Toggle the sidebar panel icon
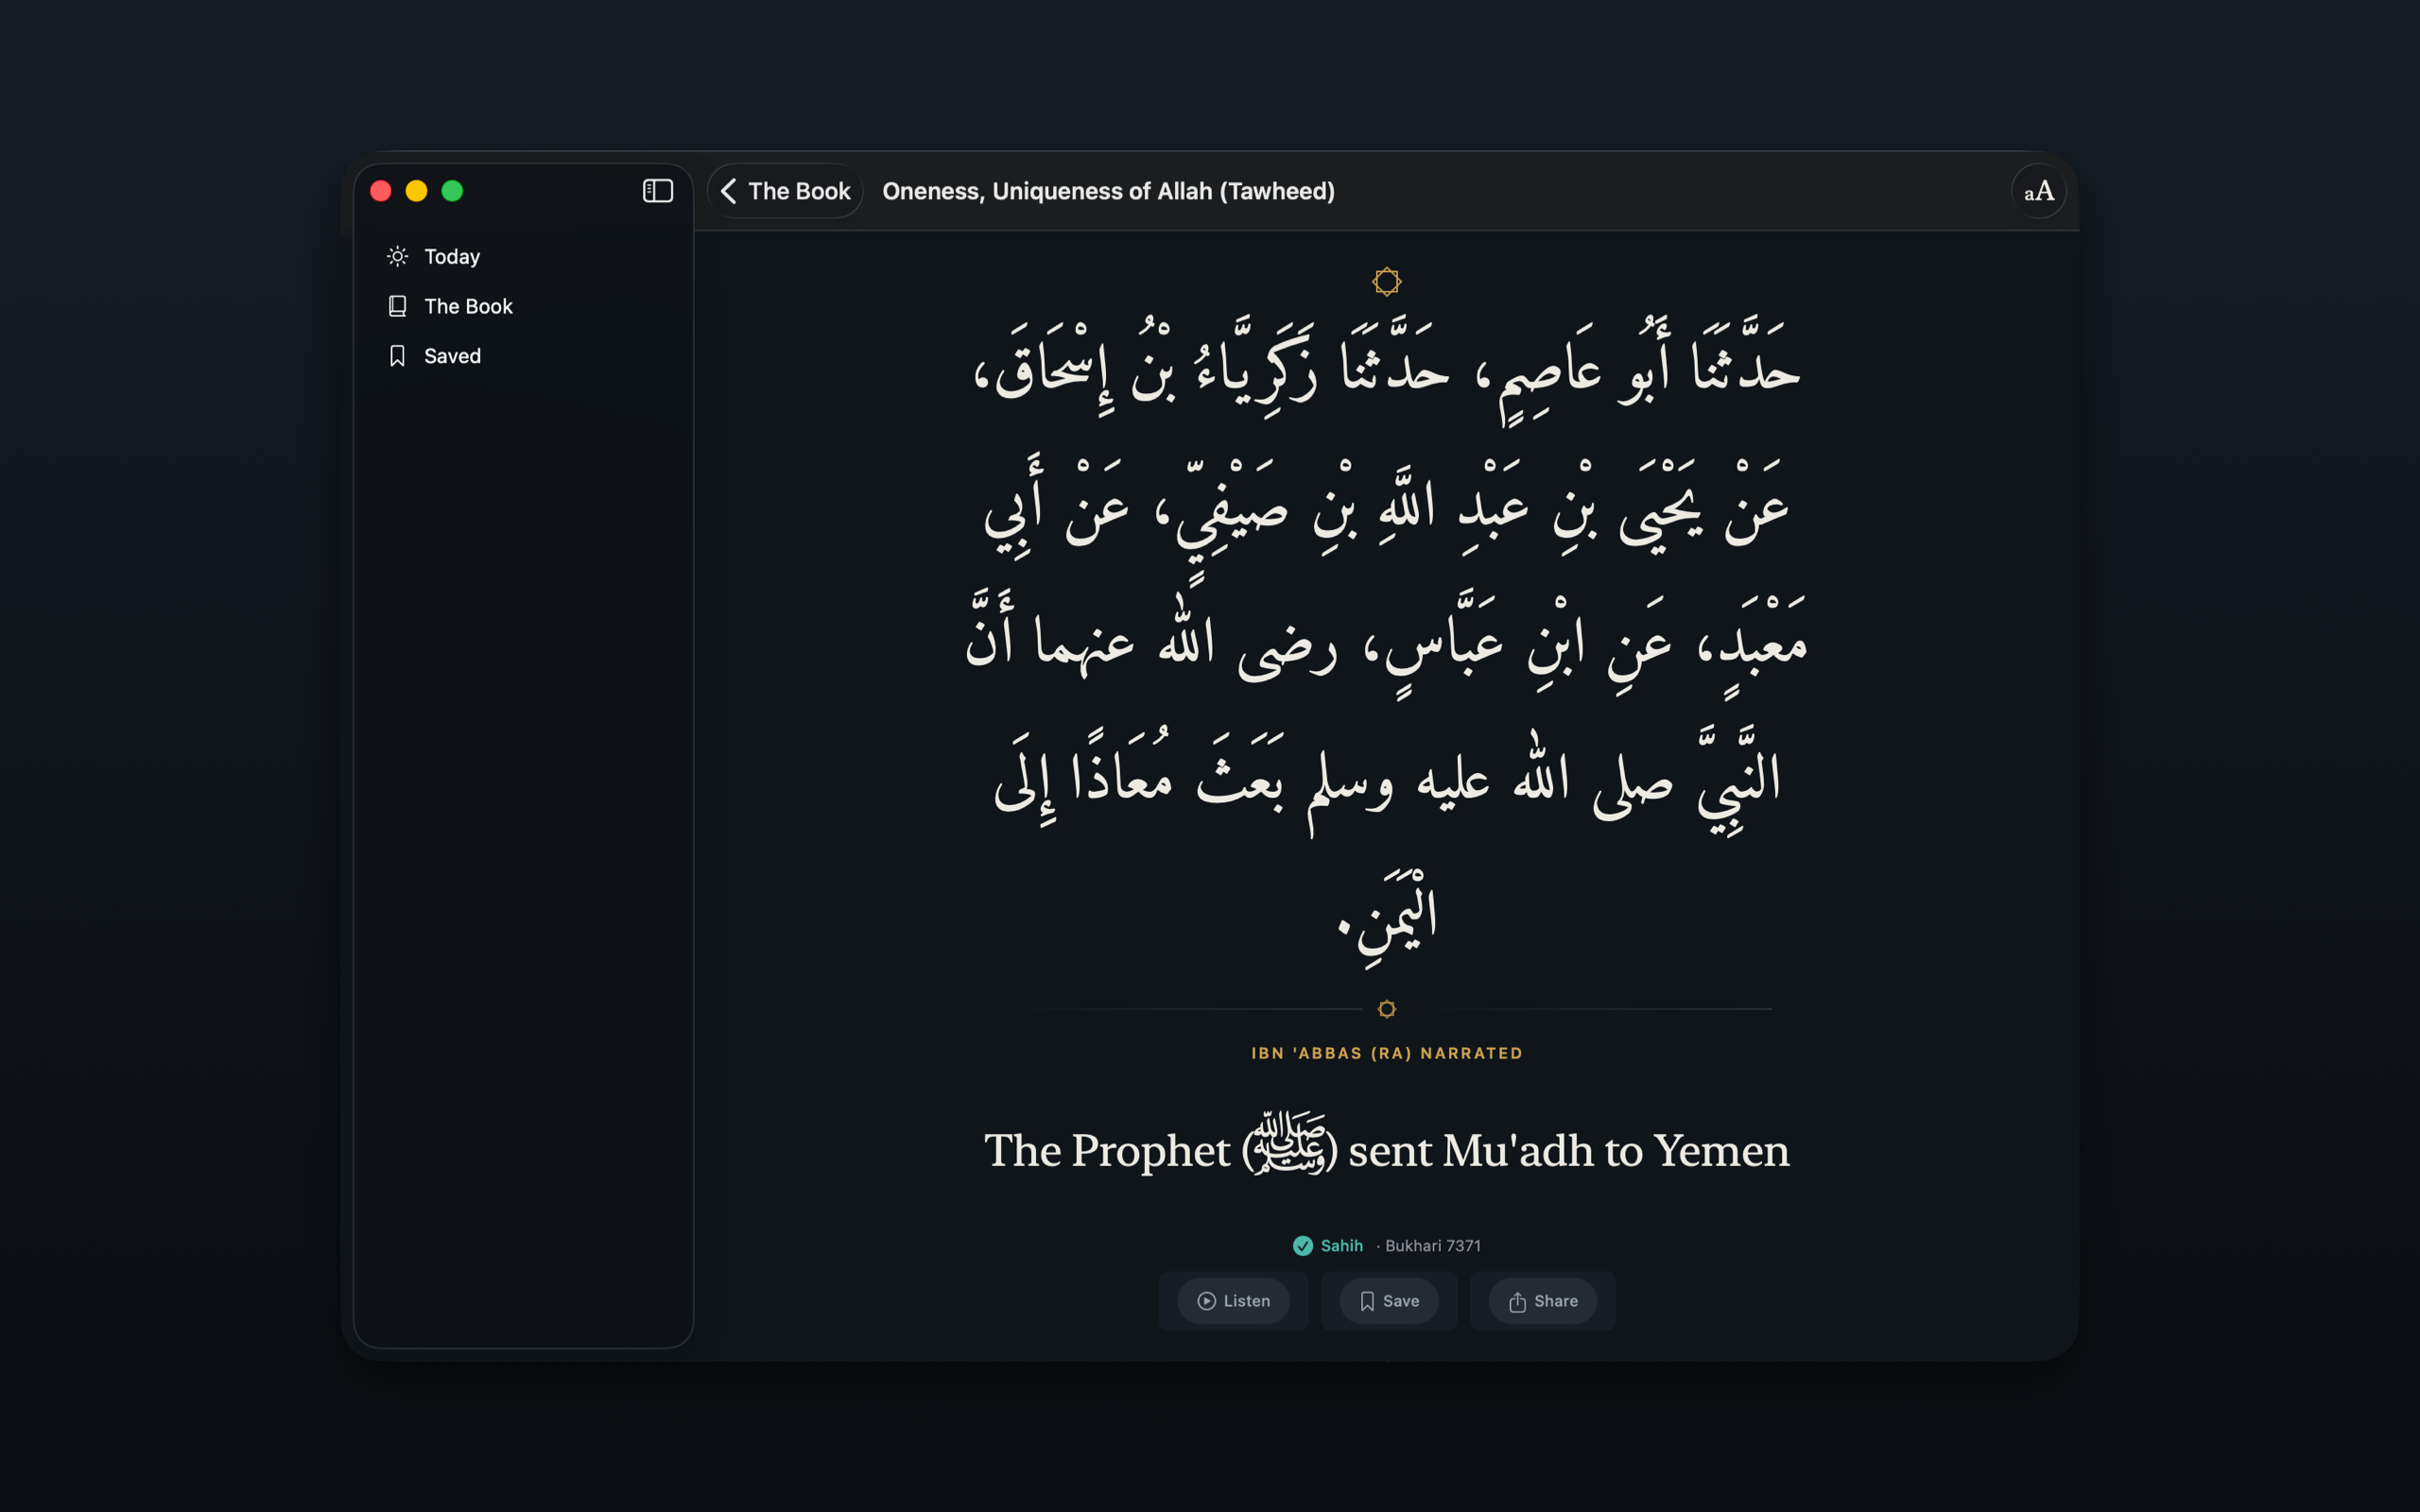This screenshot has width=2420, height=1512. 657,191
